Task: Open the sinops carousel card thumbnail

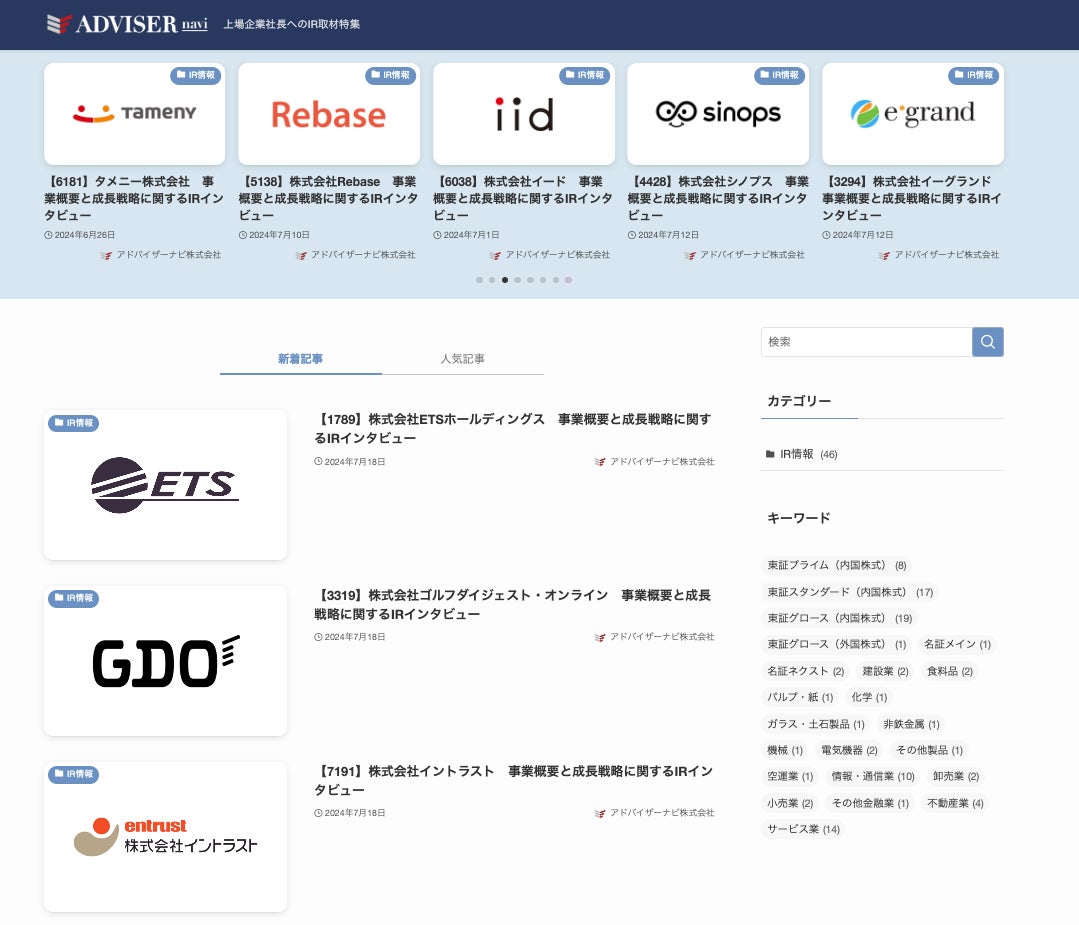Action: [718, 114]
